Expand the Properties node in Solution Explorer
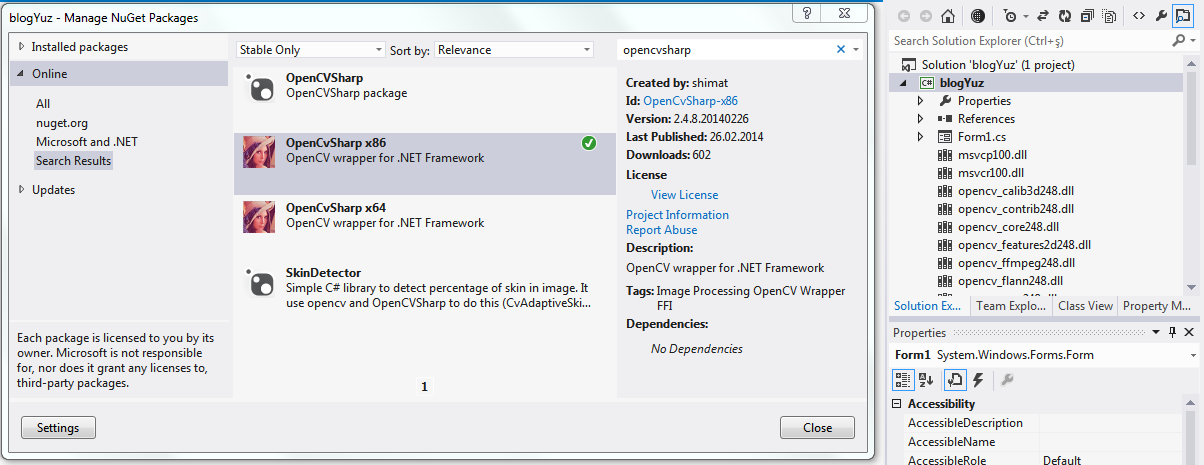 920,101
